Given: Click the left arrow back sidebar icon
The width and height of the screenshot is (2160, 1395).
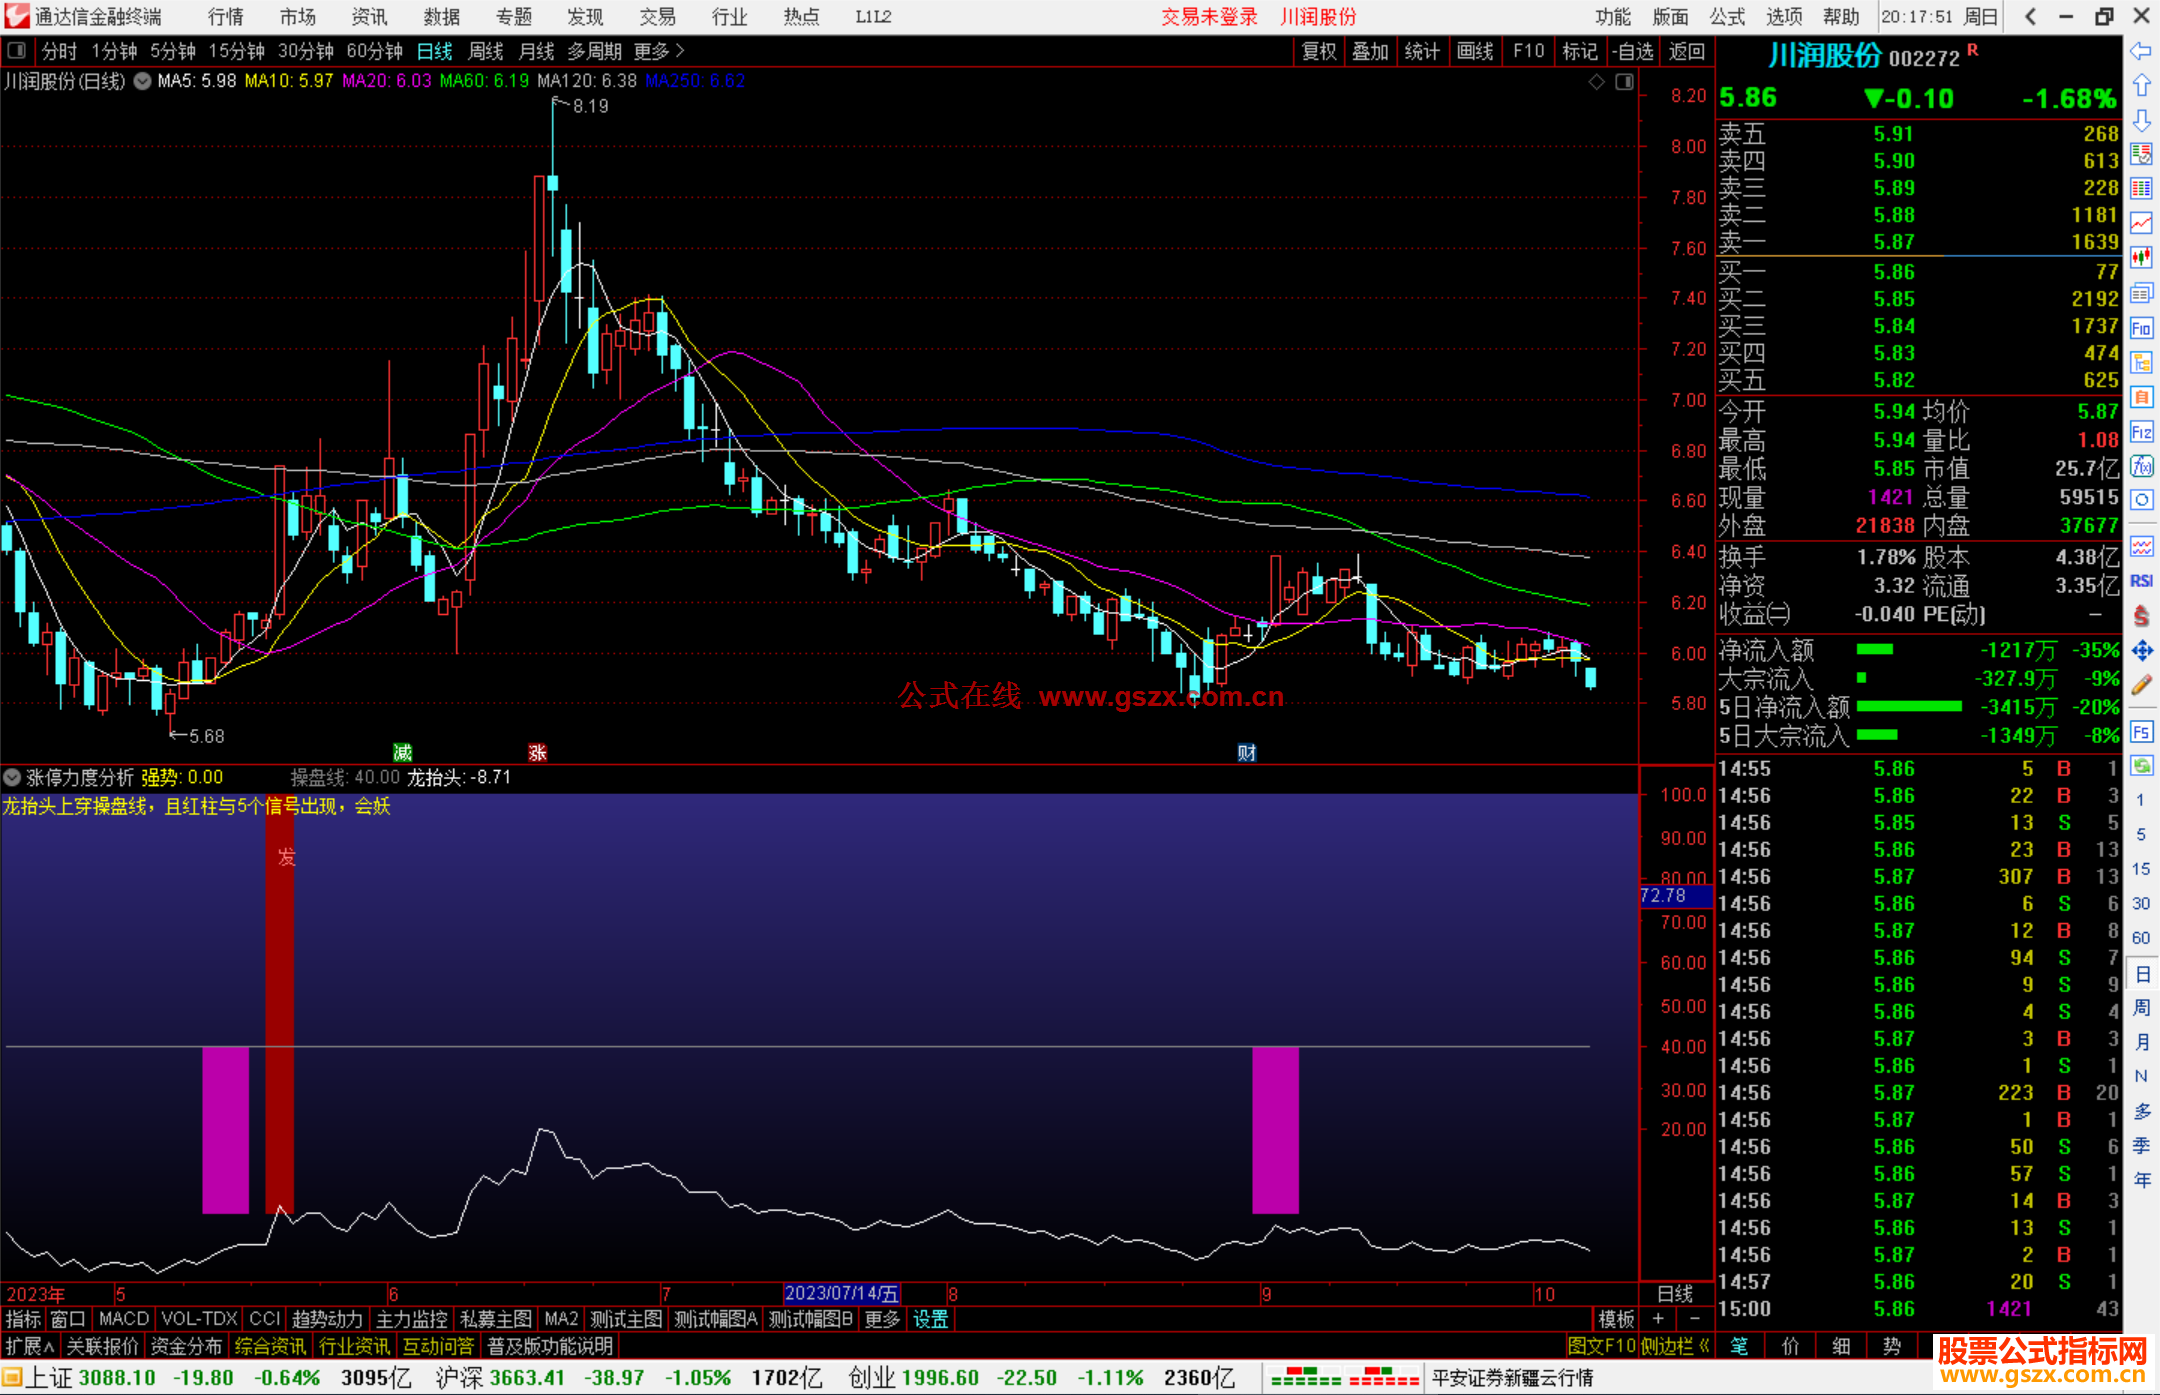Looking at the screenshot, I should coord(2141,51).
